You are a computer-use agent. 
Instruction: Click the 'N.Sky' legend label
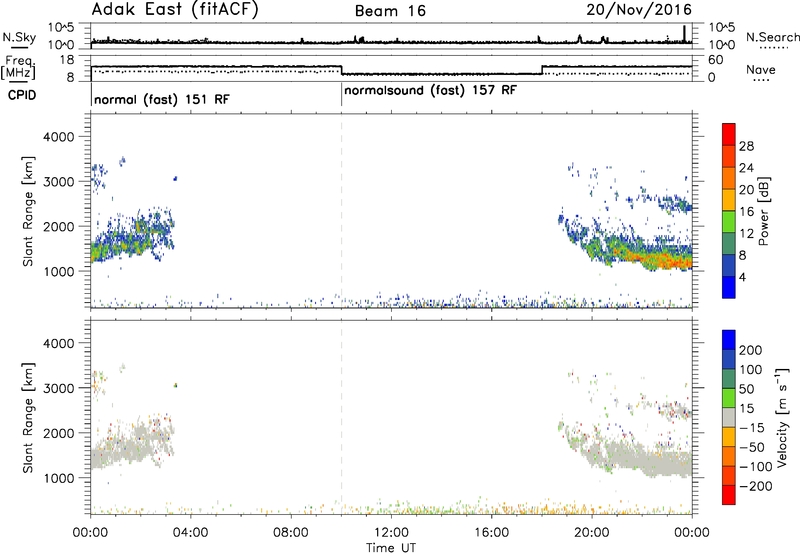point(19,37)
